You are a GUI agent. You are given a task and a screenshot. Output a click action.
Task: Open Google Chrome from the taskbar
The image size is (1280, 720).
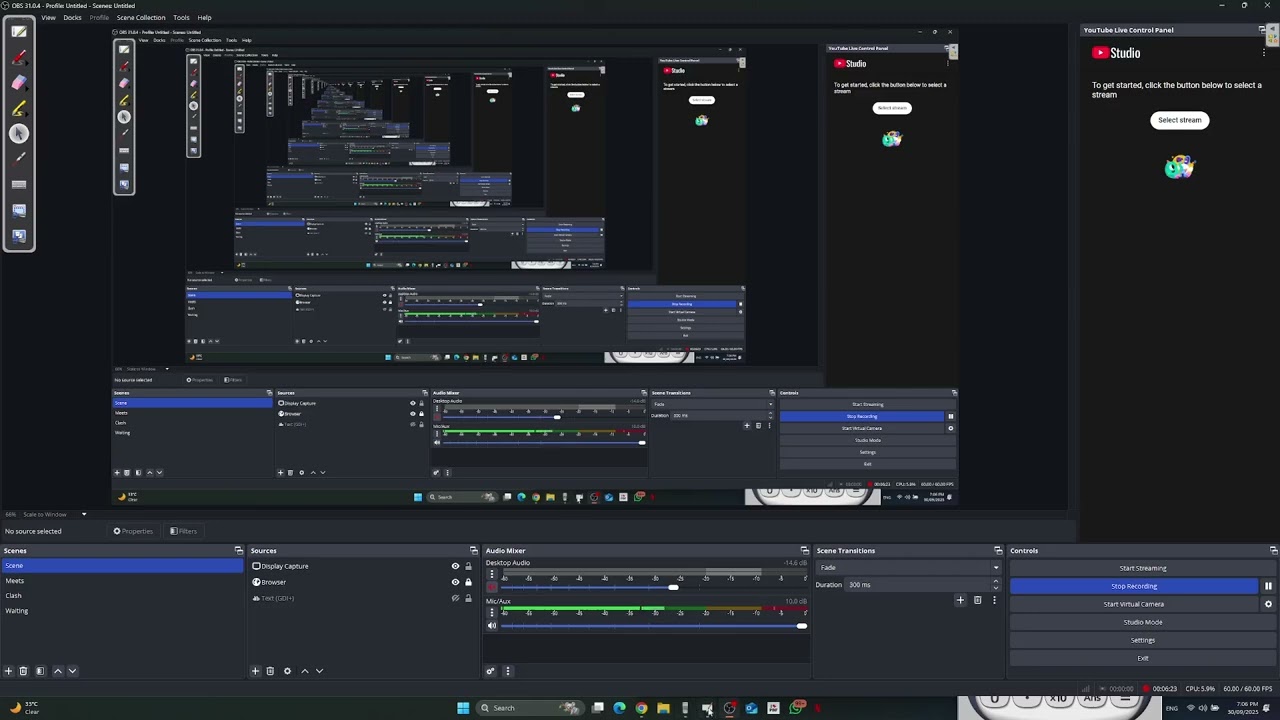point(641,708)
